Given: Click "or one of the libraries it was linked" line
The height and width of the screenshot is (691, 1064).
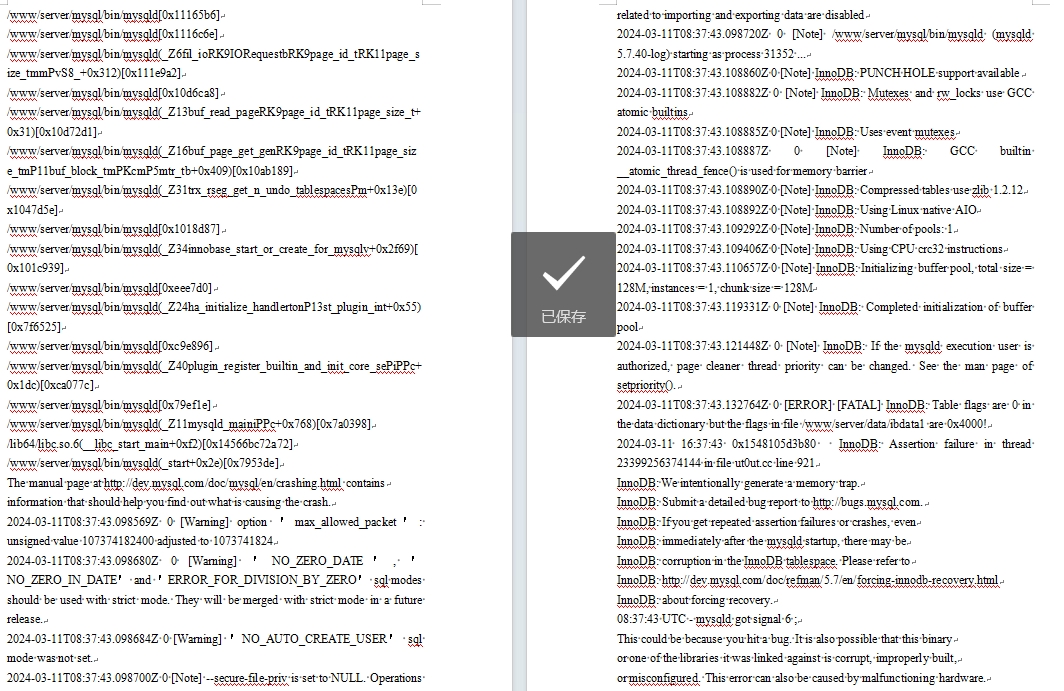Looking at the screenshot, I should click(x=787, y=658).
